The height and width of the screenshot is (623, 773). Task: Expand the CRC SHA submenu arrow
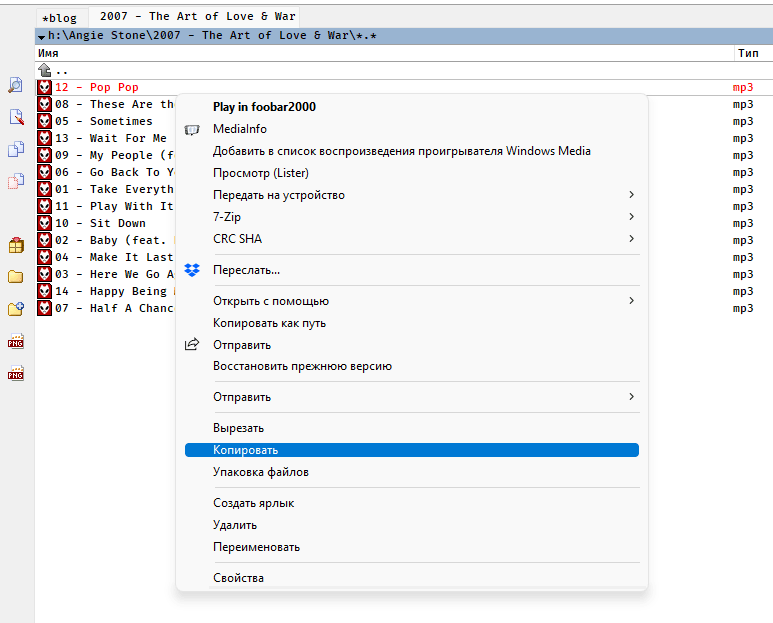click(632, 239)
